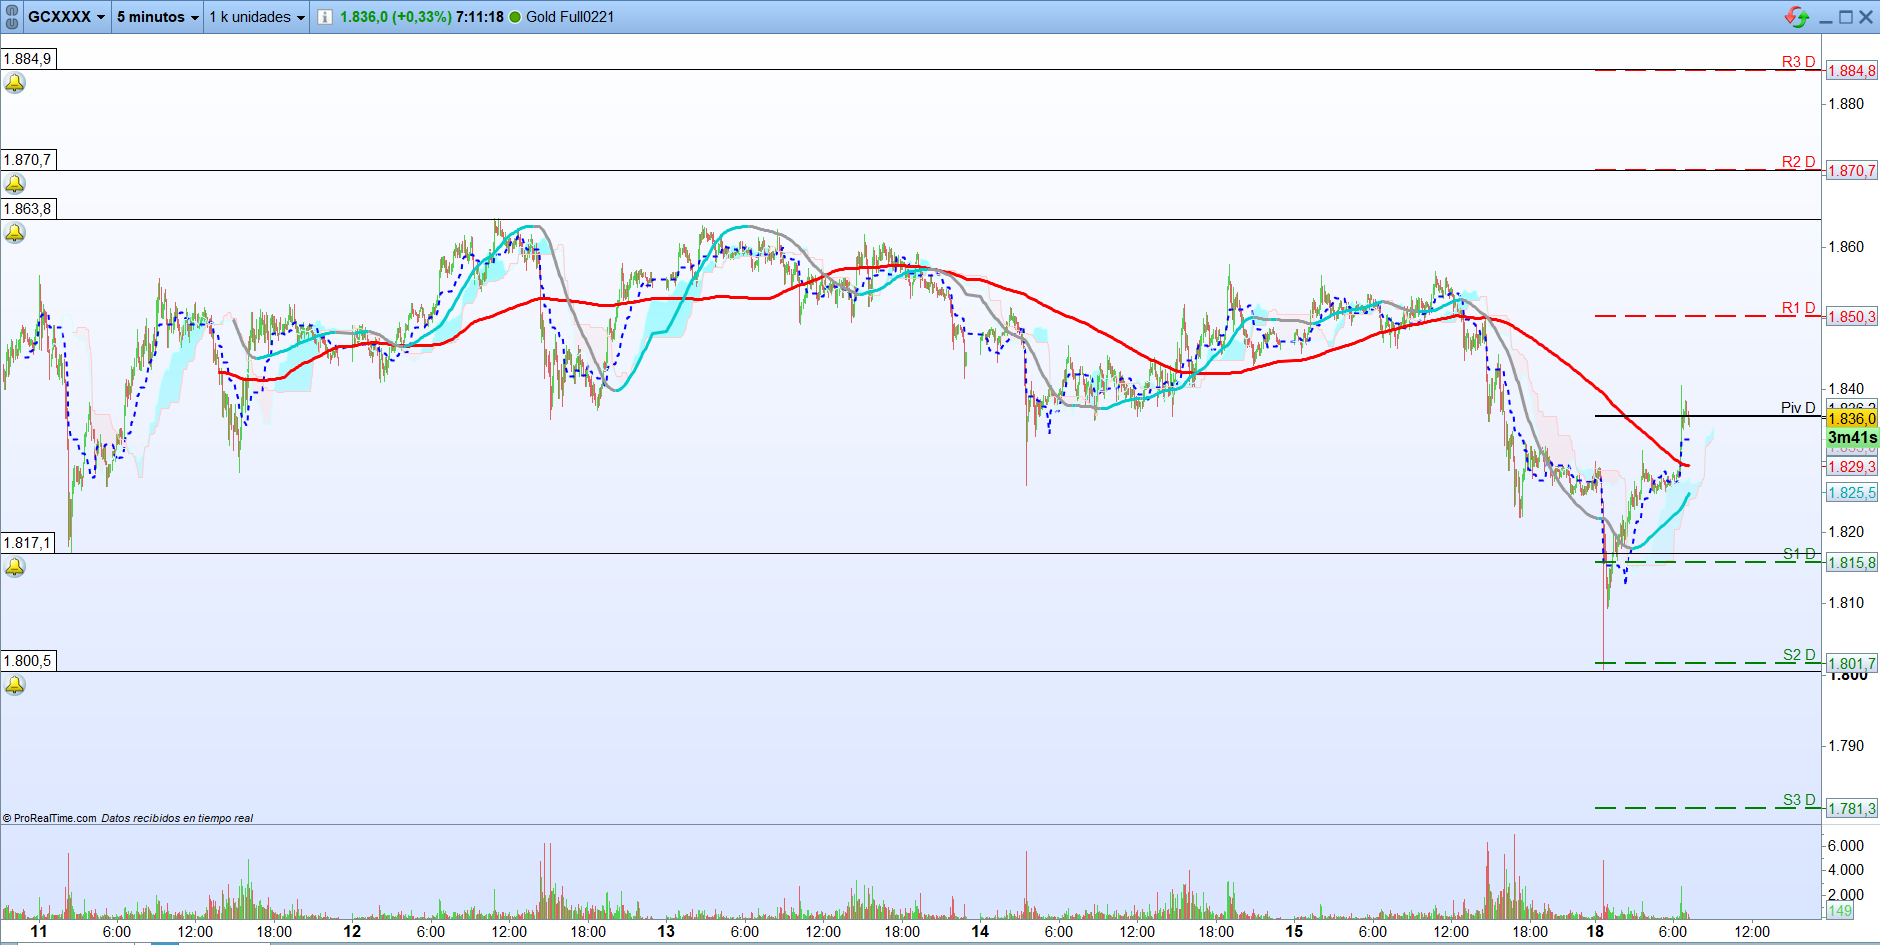Open the GCXXXX instrument dropdown
This screenshot has width=1880, height=945.
click(x=67, y=17)
